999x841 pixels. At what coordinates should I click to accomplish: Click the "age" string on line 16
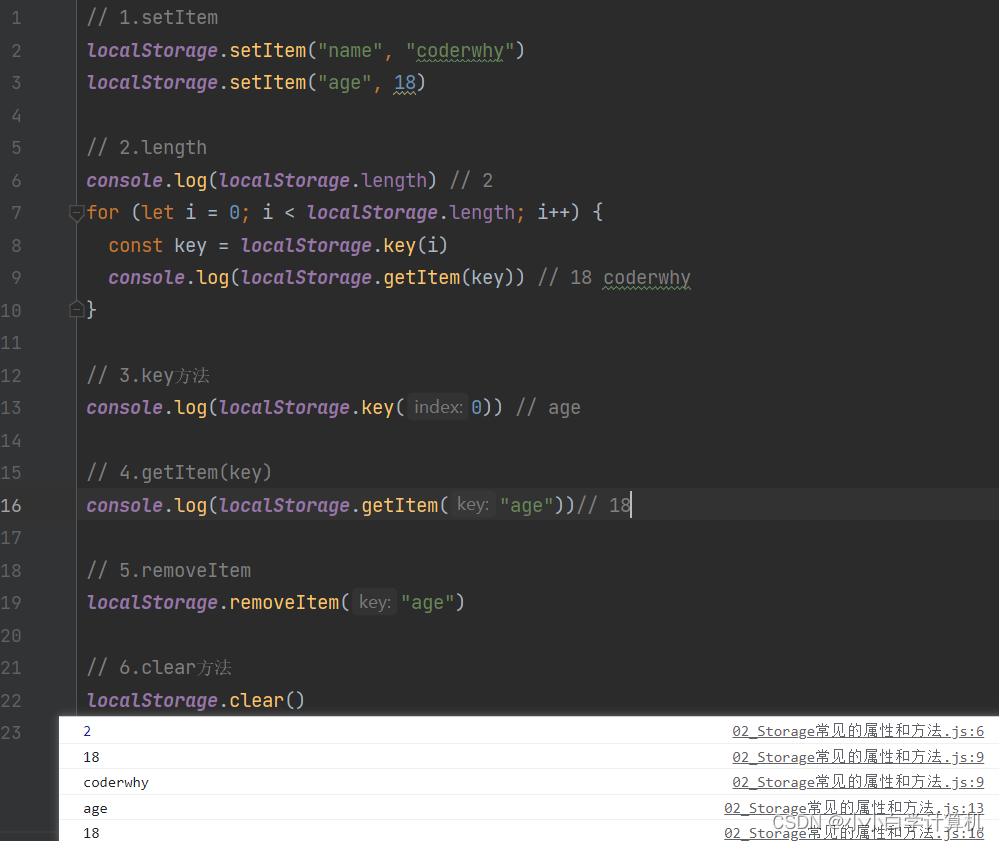[x=526, y=505]
